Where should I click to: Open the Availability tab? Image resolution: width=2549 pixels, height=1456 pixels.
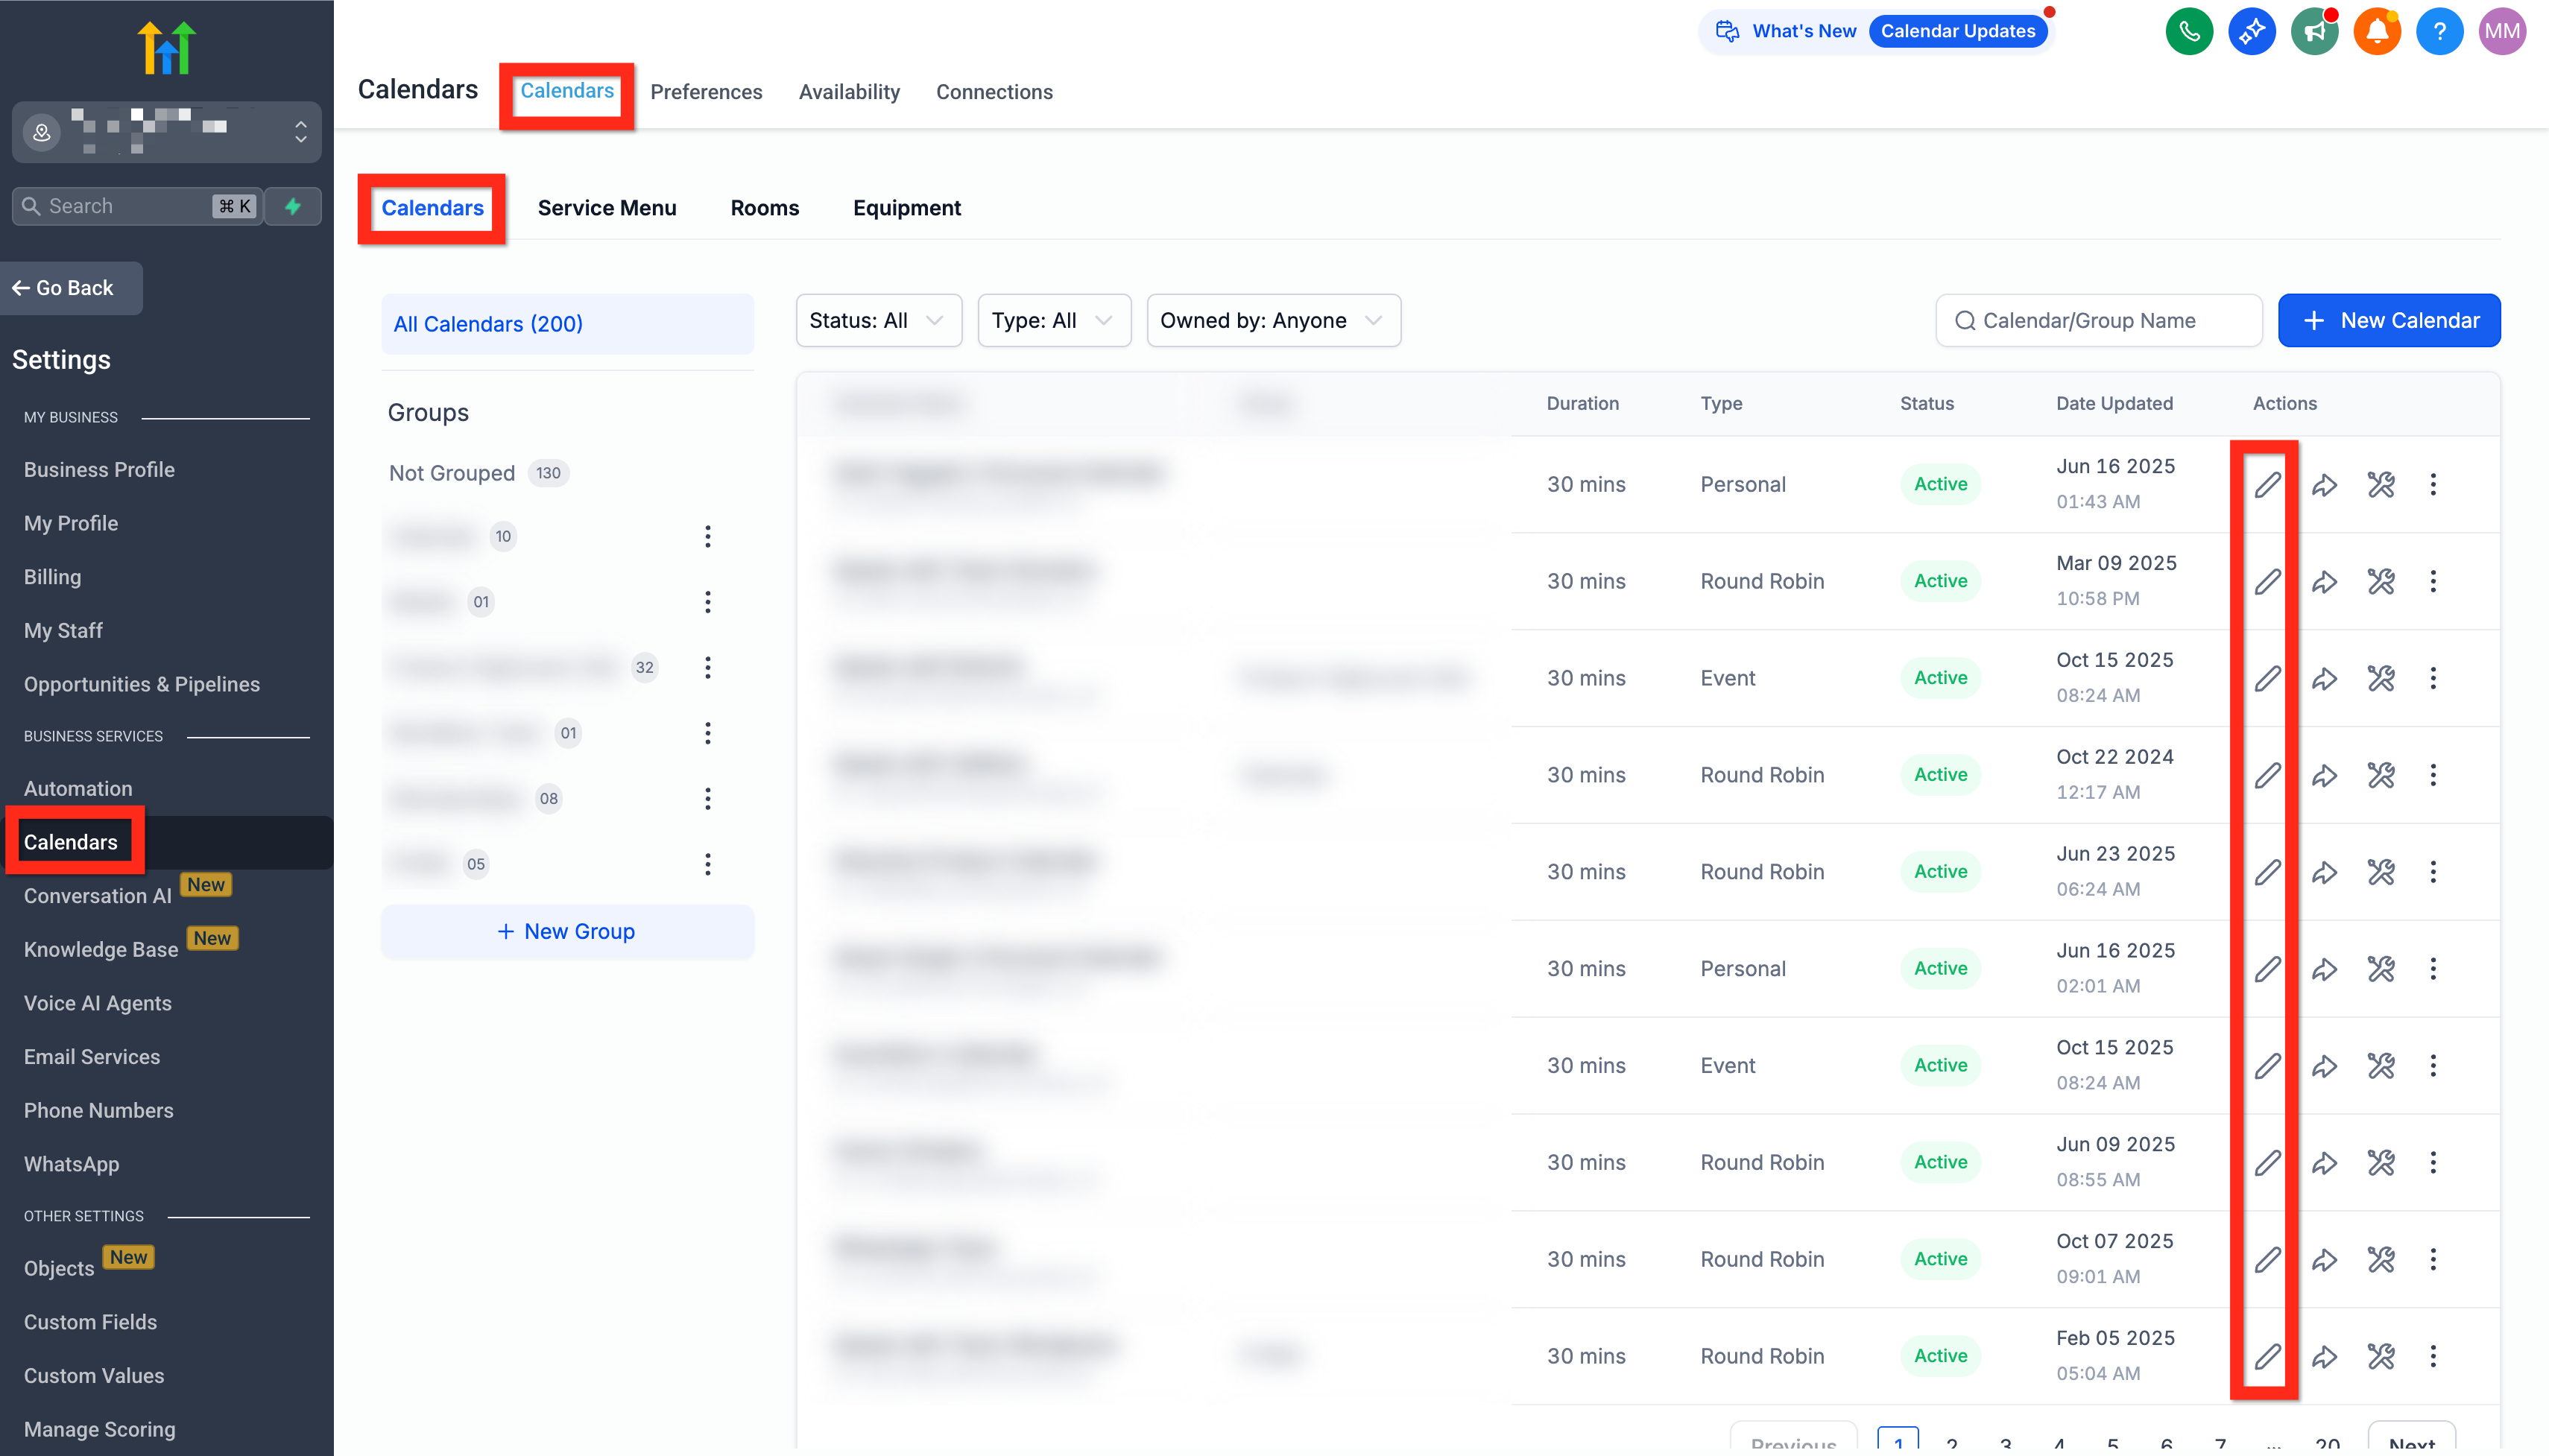848,92
